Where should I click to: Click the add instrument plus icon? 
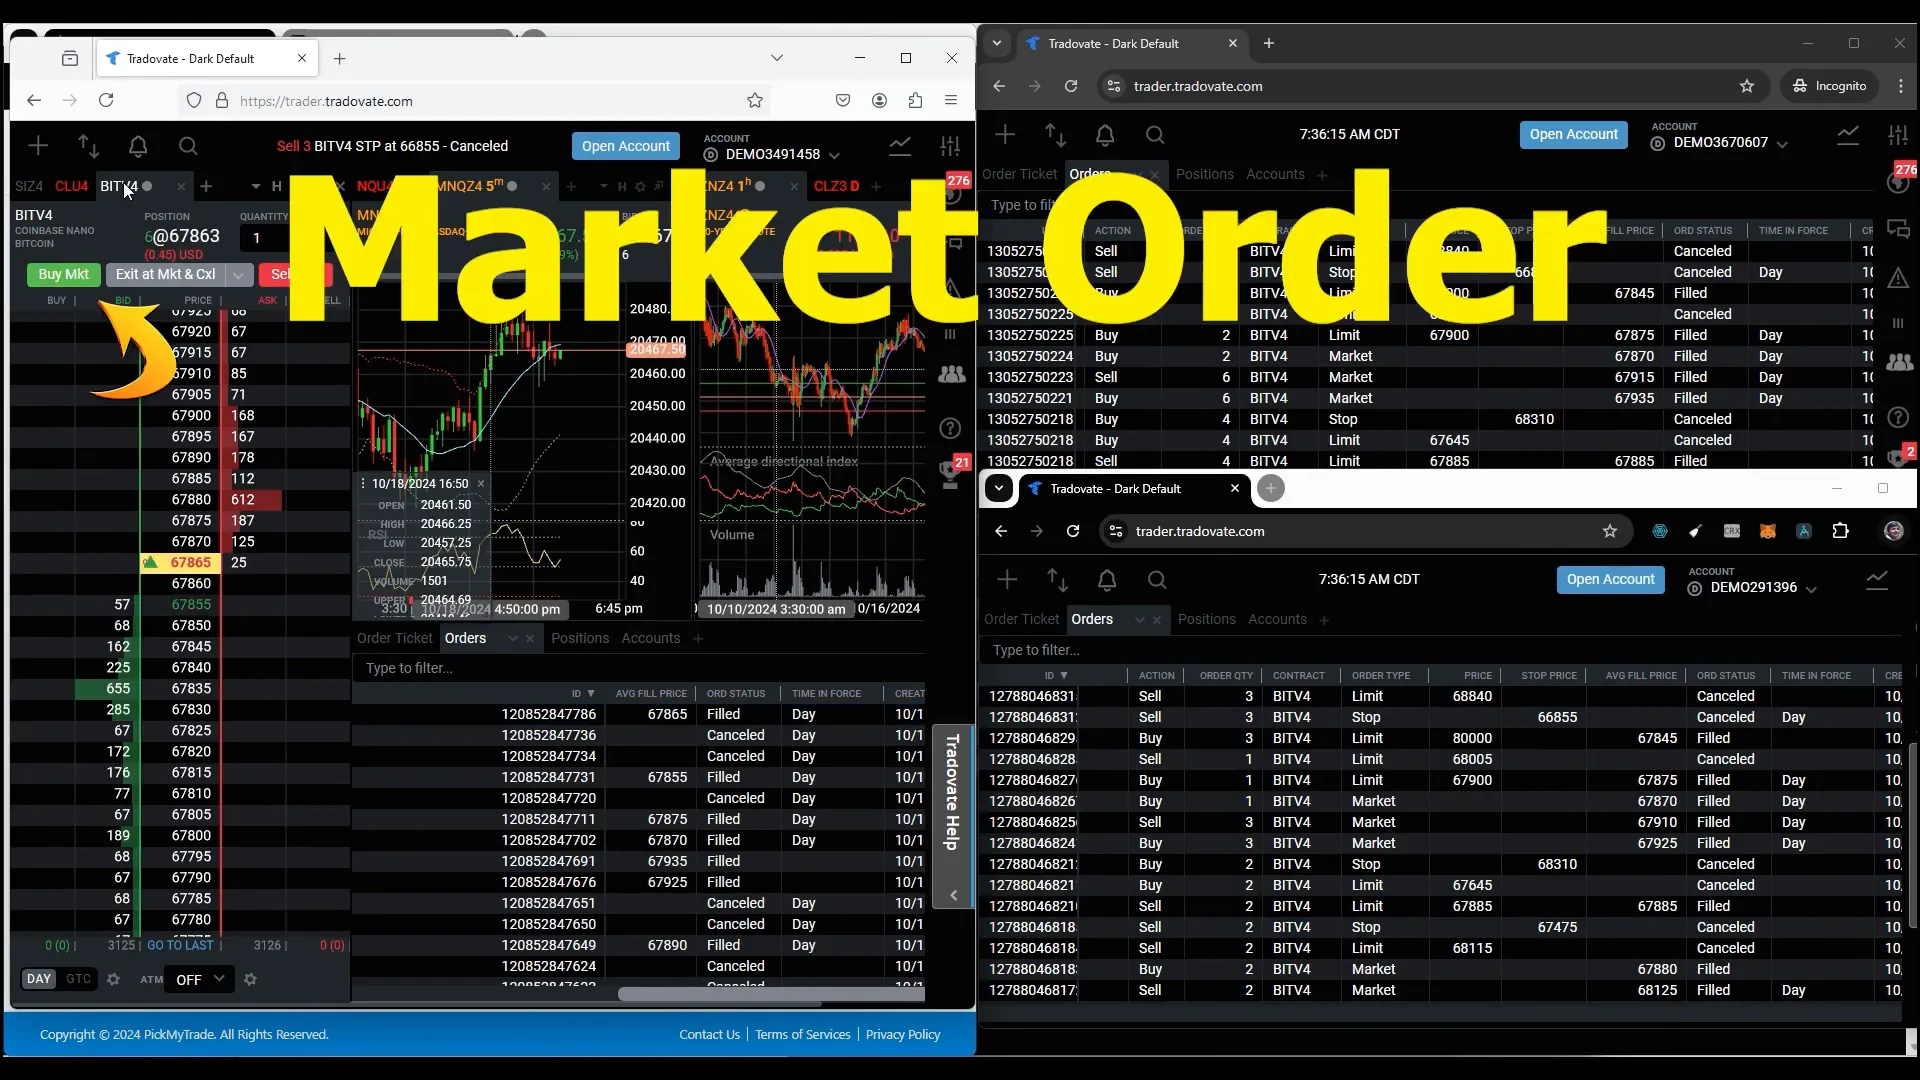pos(207,186)
